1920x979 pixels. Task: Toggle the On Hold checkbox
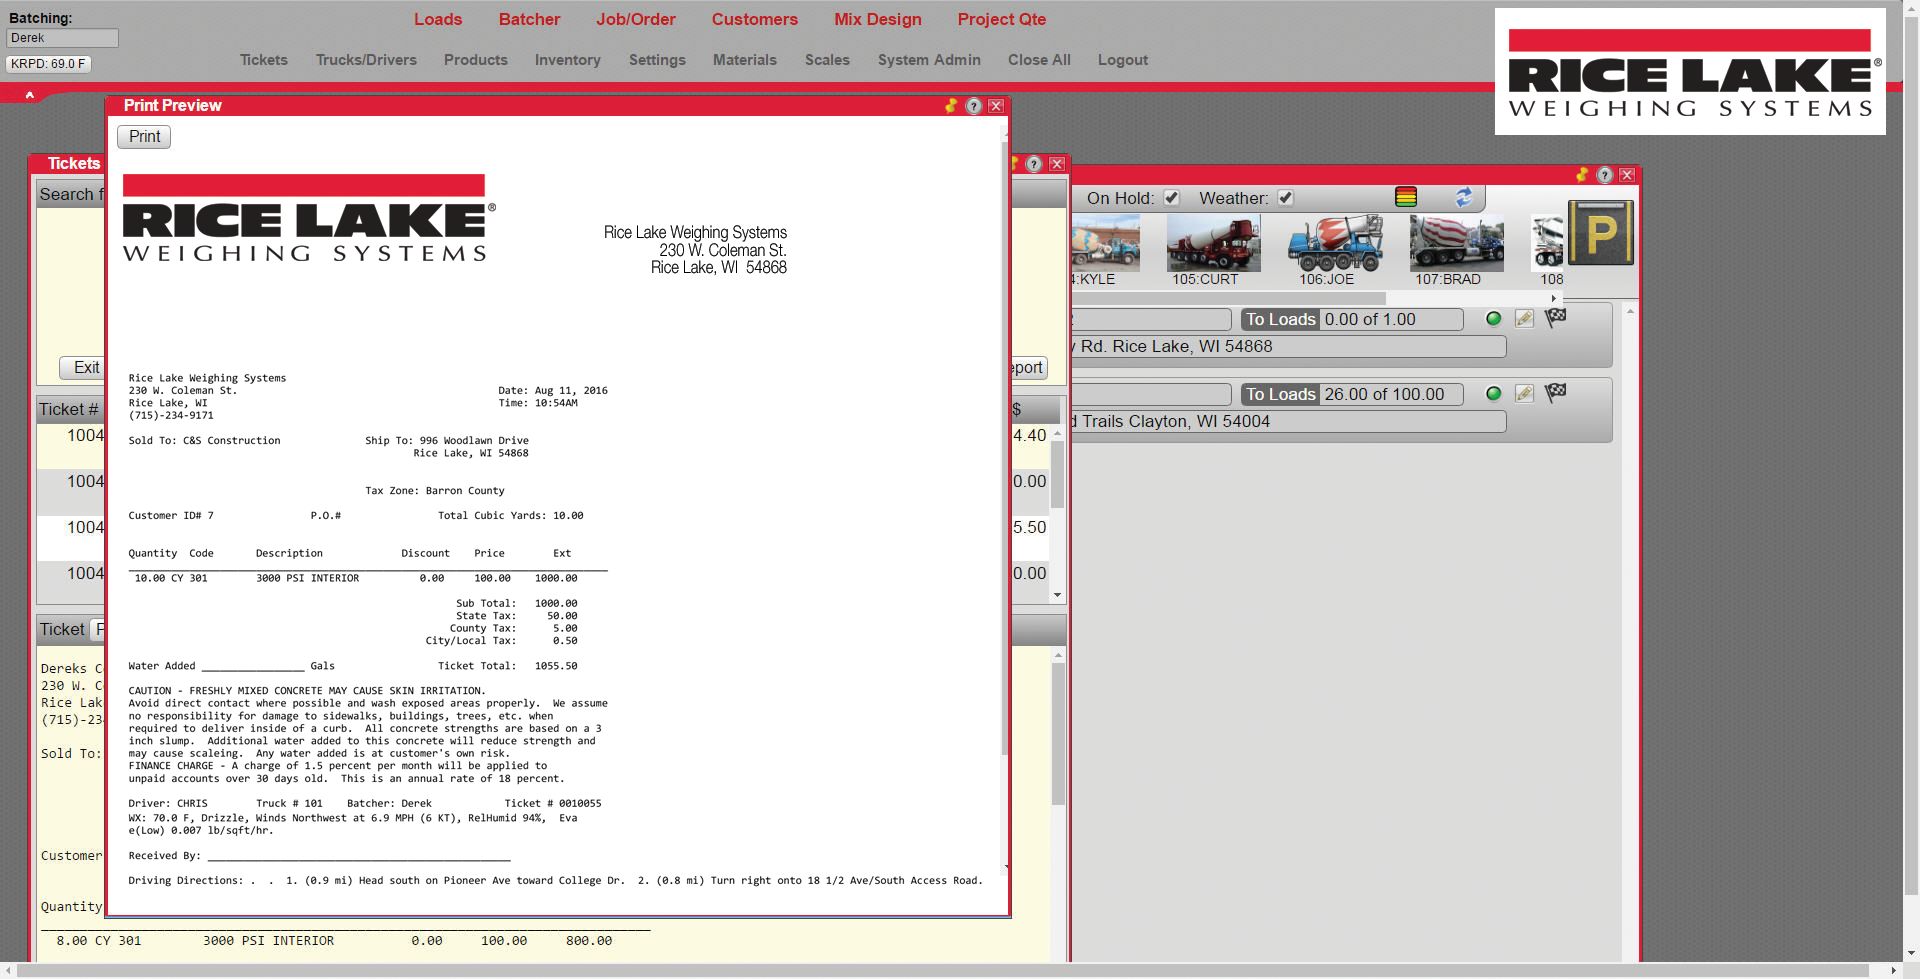click(1172, 198)
